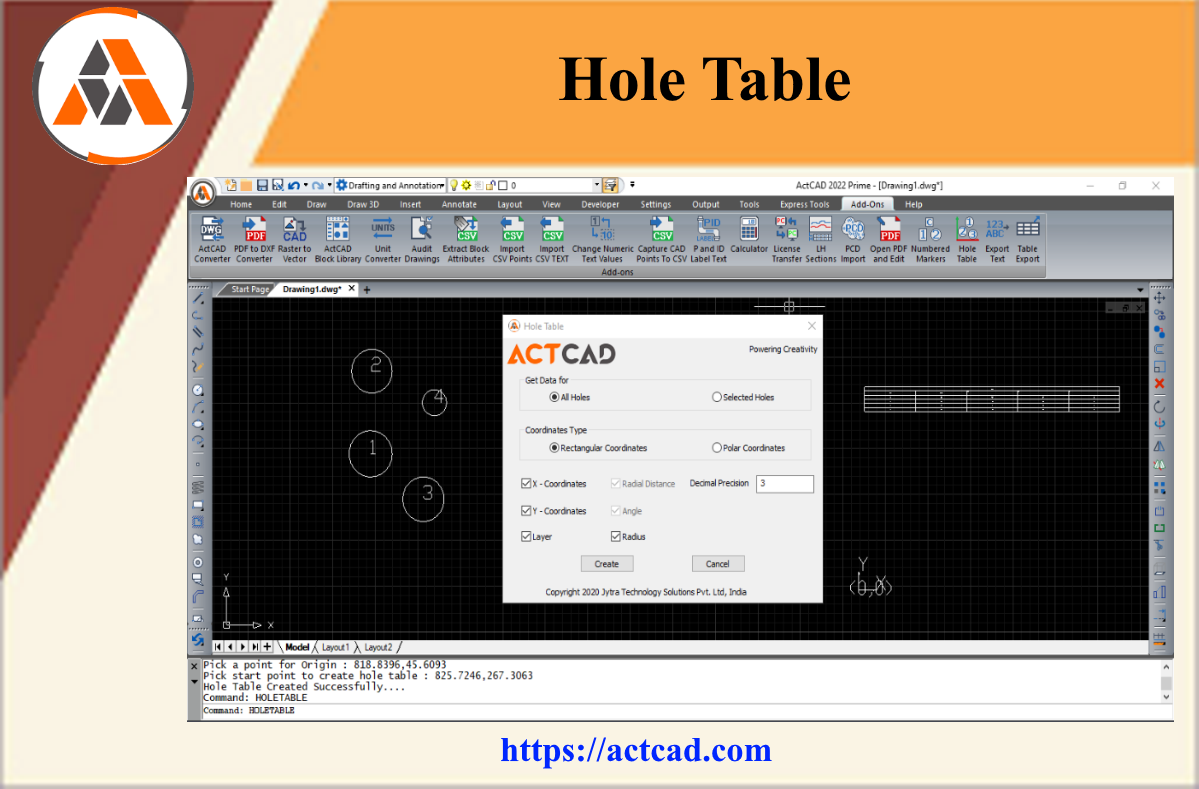
Task: Open the ActCAD Converter tool
Action: tap(212, 240)
